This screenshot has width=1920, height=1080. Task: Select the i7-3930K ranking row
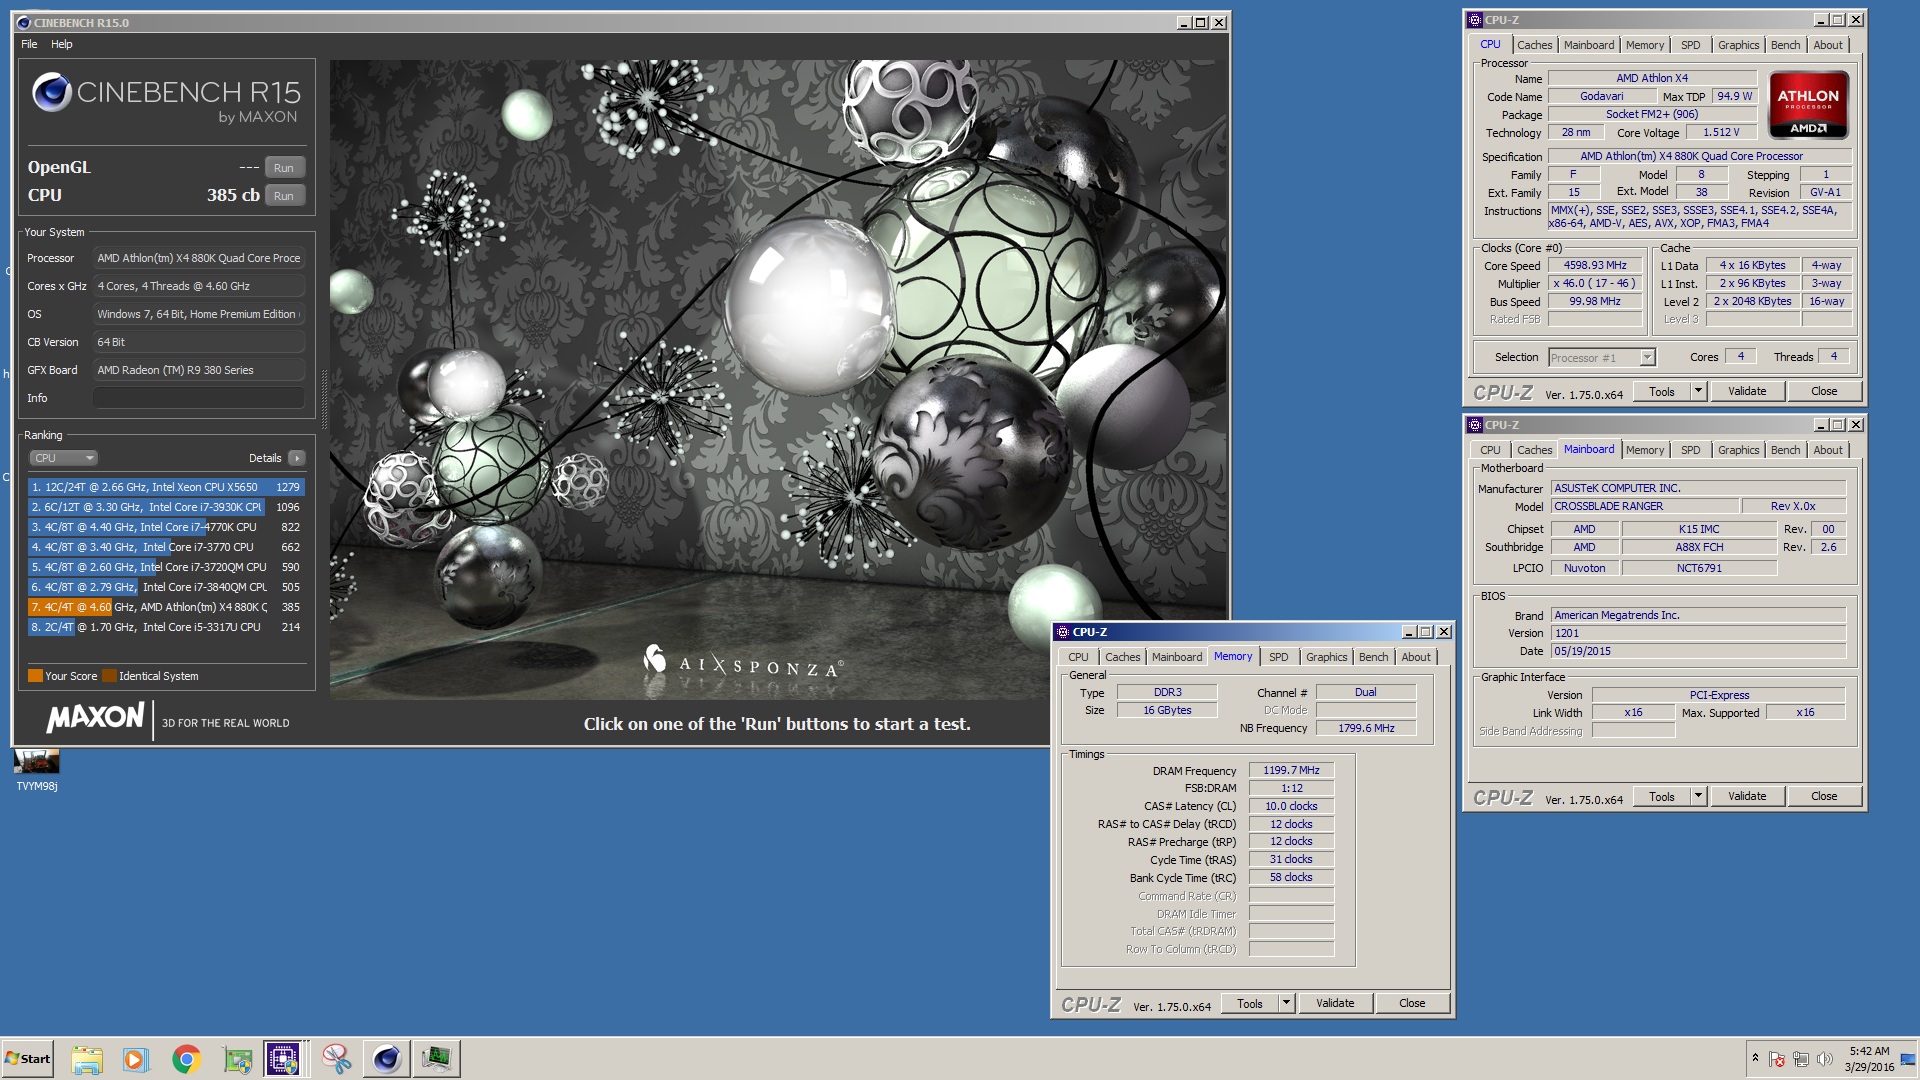pos(166,507)
